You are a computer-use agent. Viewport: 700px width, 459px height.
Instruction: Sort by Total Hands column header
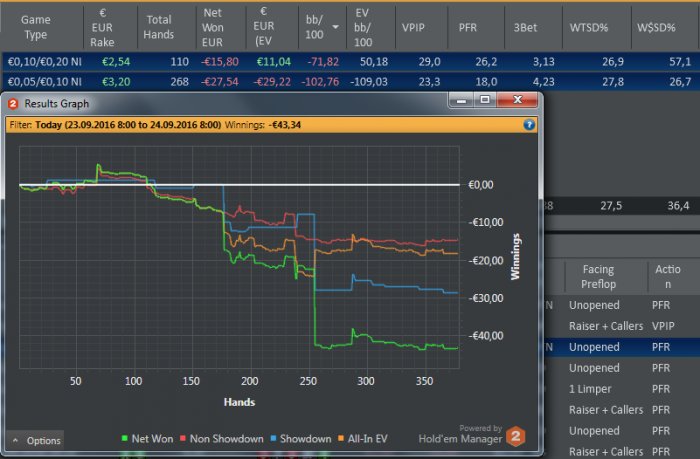pos(158,27)
